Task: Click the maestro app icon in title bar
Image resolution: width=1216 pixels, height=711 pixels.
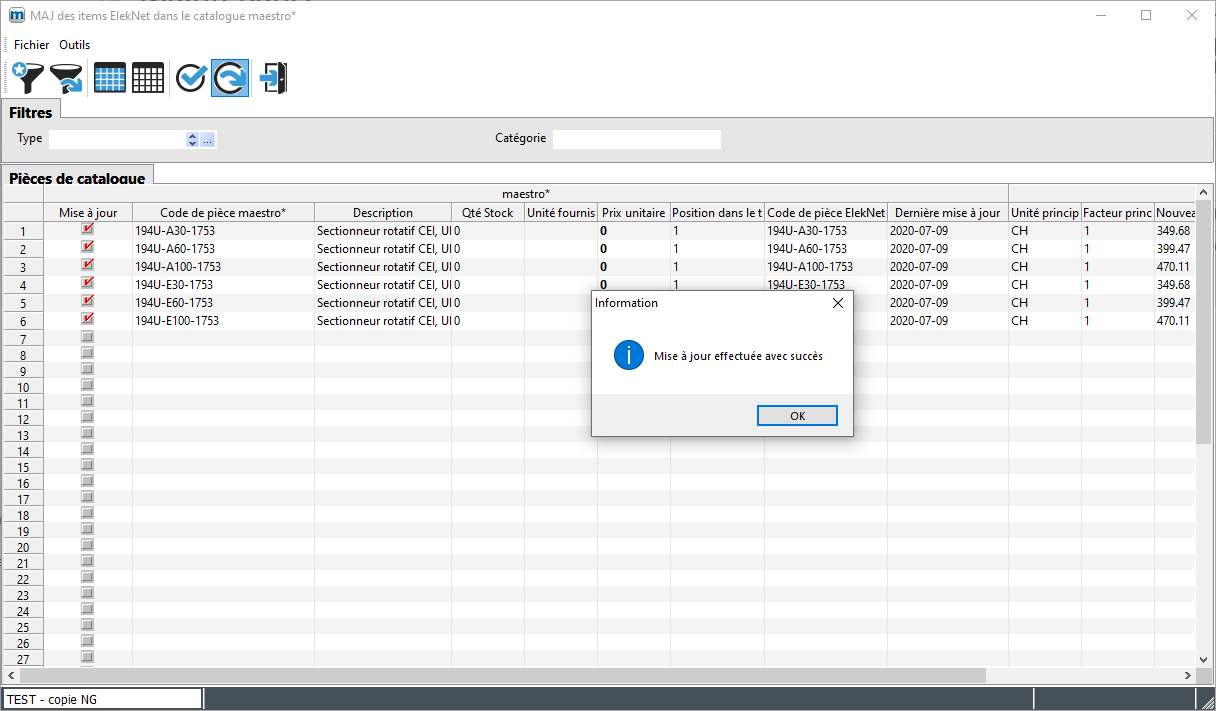Action: pos(15,15)
